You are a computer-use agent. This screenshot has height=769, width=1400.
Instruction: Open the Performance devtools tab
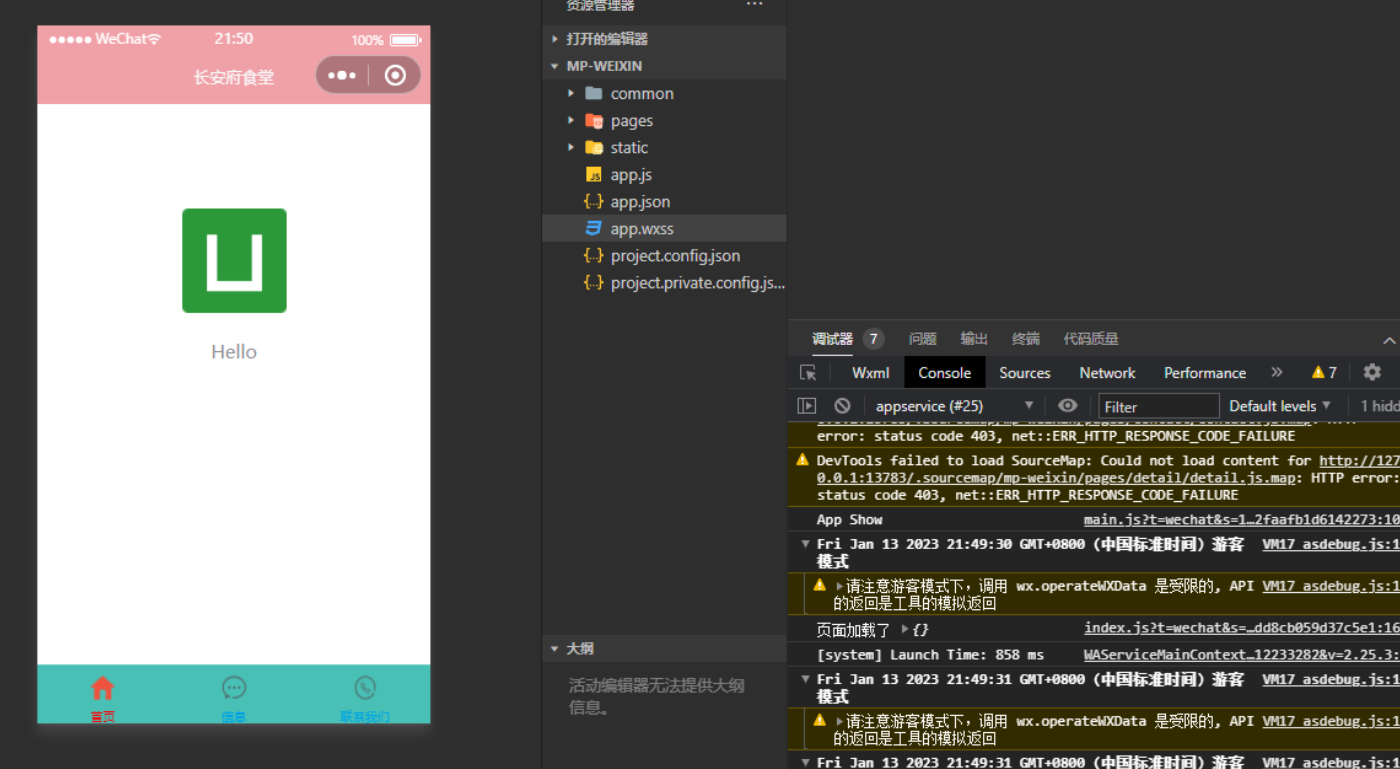pyautogui.click(x=1205, y=373)
